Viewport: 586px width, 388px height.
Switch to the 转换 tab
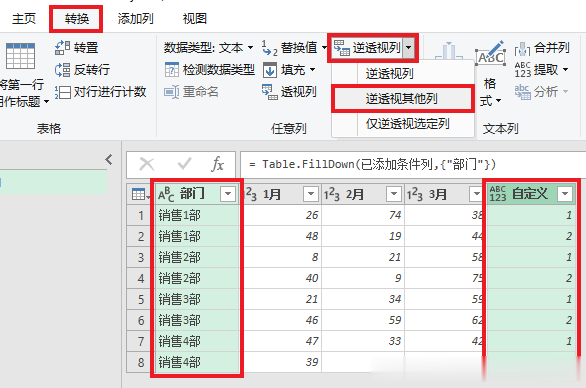point(77,18)
